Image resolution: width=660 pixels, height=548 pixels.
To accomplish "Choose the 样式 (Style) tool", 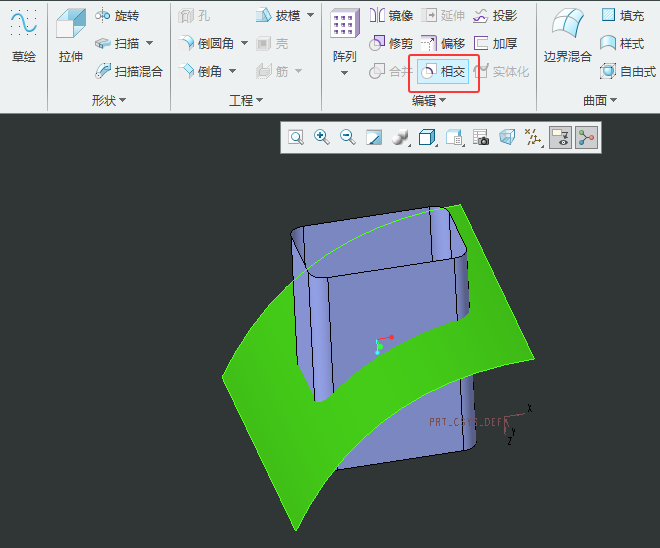I will coord(623,43).
